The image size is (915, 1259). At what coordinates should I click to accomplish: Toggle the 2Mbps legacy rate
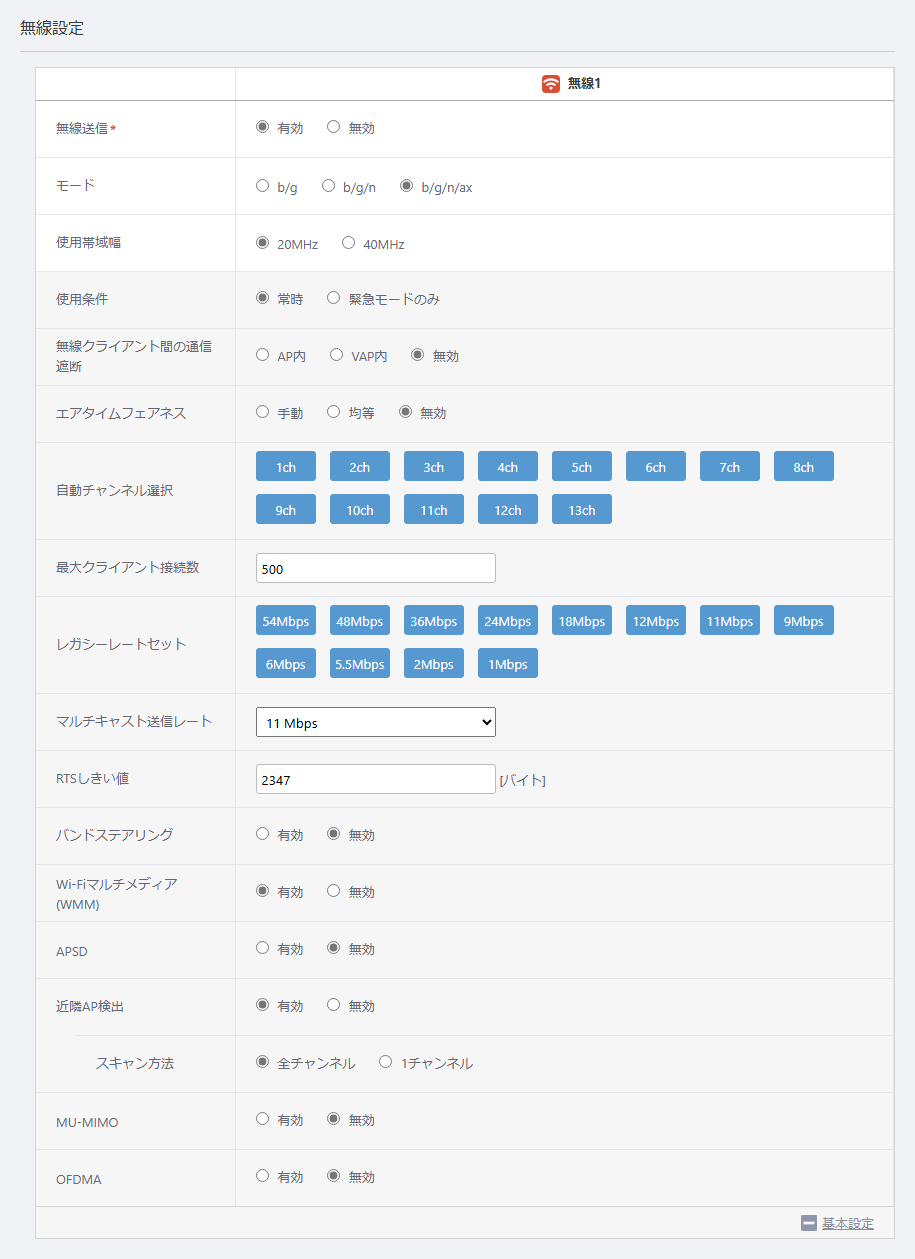click(434, 664)
